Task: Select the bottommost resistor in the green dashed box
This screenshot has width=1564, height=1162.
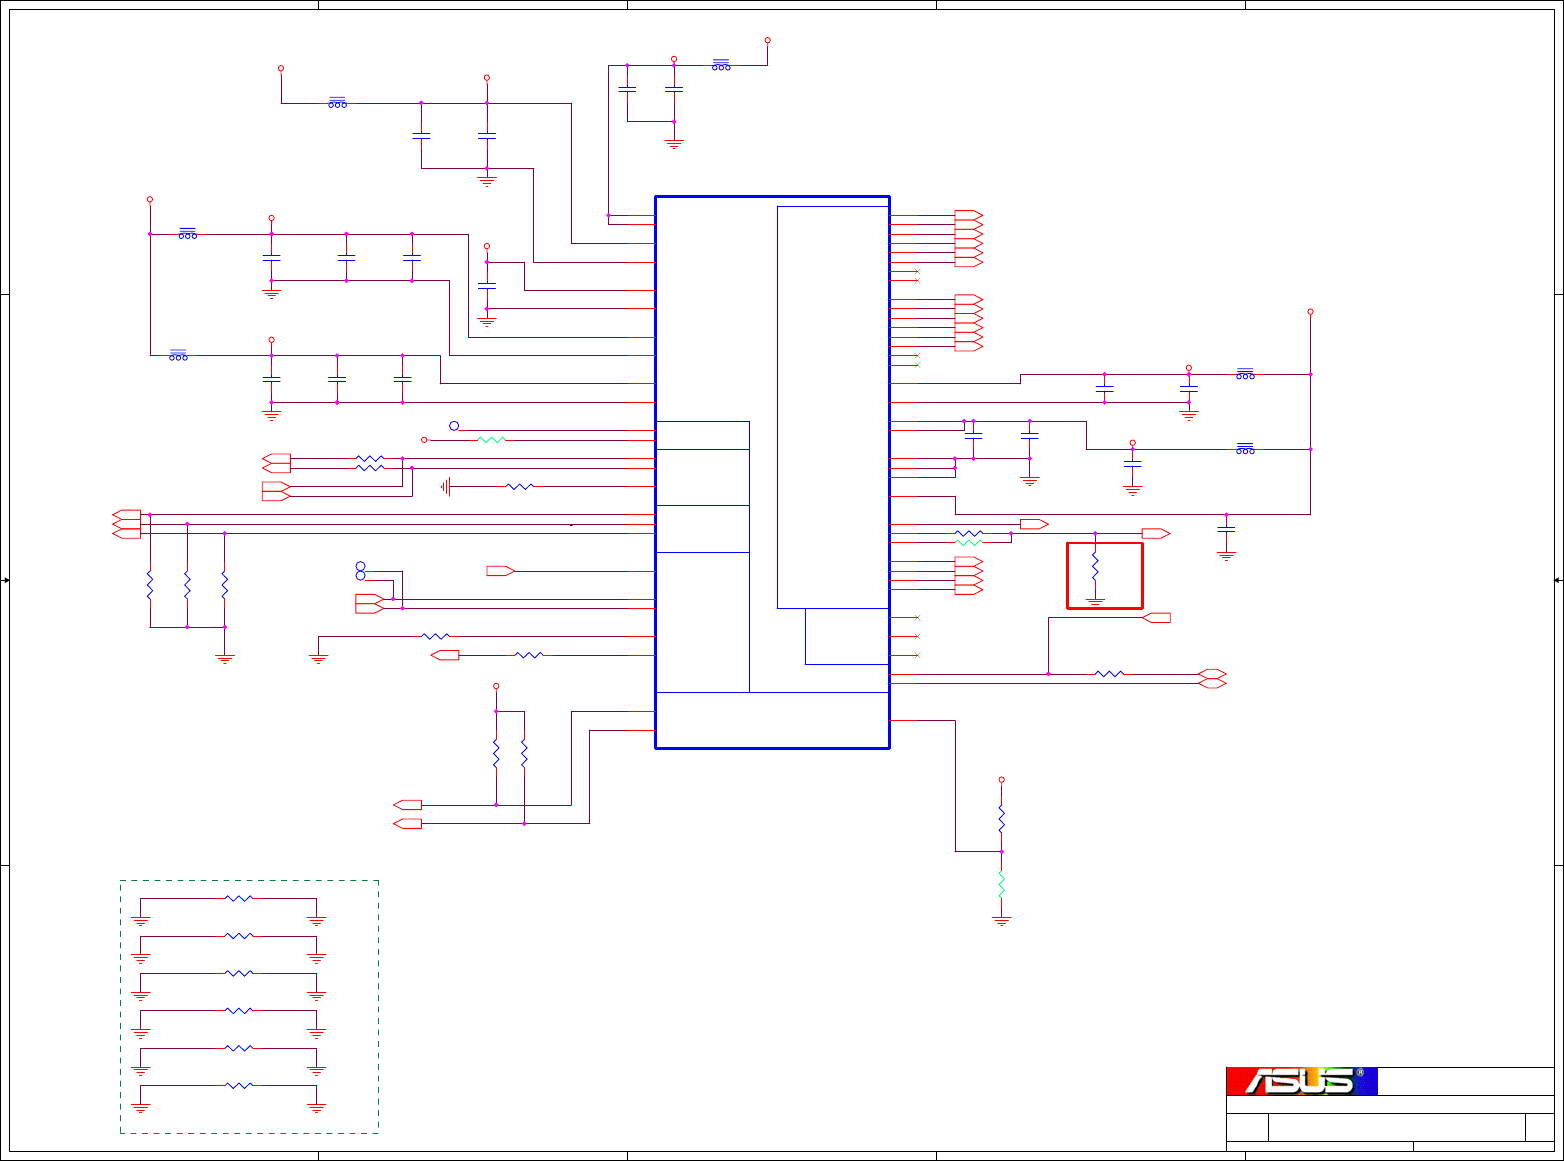Action: tap(239, 1085)
